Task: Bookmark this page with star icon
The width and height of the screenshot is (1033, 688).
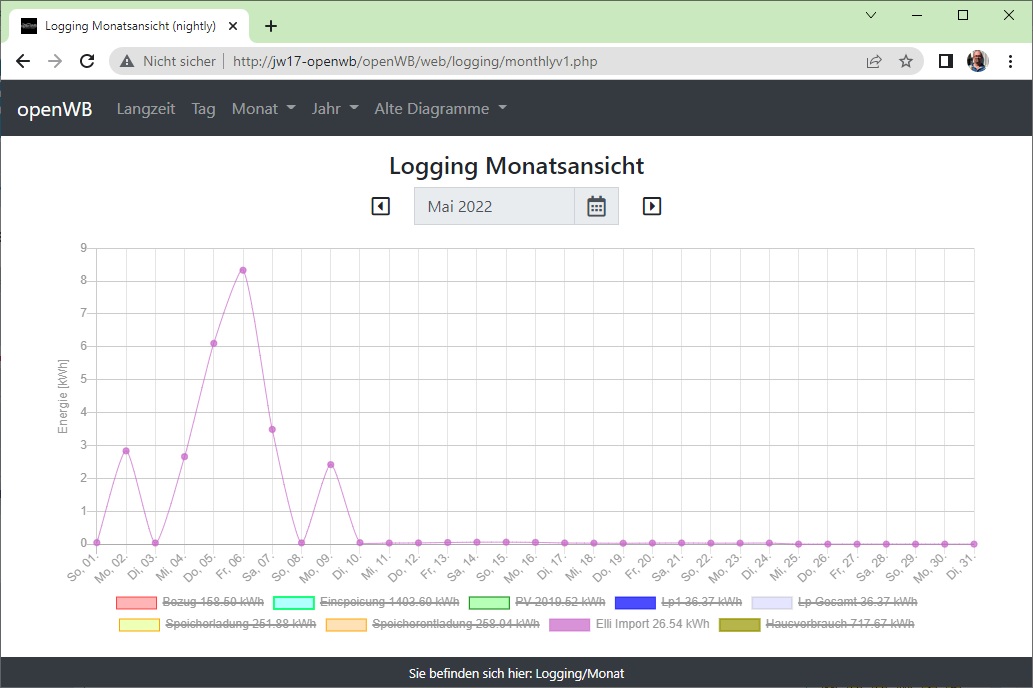Action: pyautogui.click(x=906, y=61)
